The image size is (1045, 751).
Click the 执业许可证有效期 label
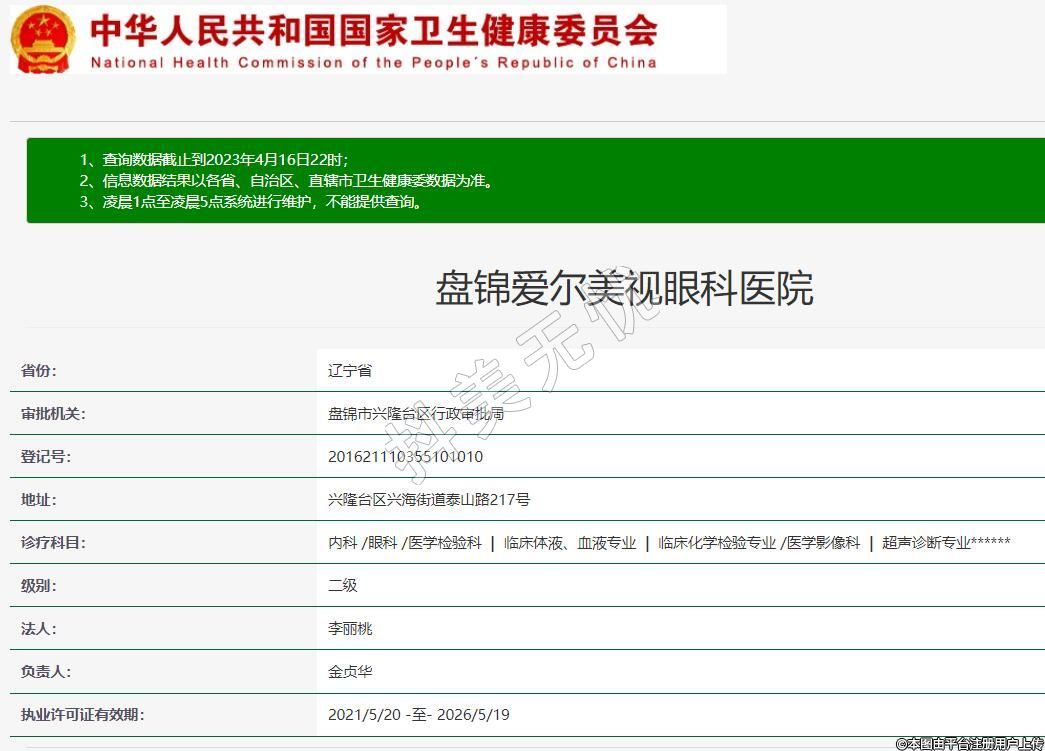point(82,714)
